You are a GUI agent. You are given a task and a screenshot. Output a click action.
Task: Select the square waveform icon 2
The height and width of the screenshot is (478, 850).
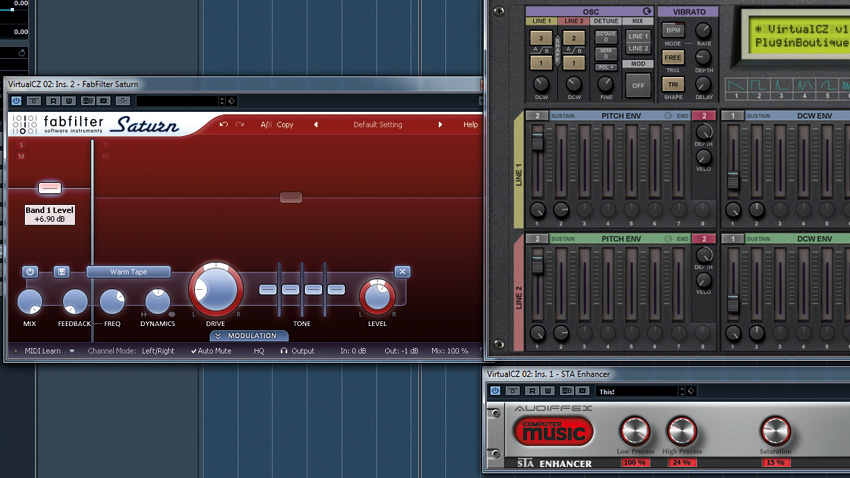click(x=759, y=88)
